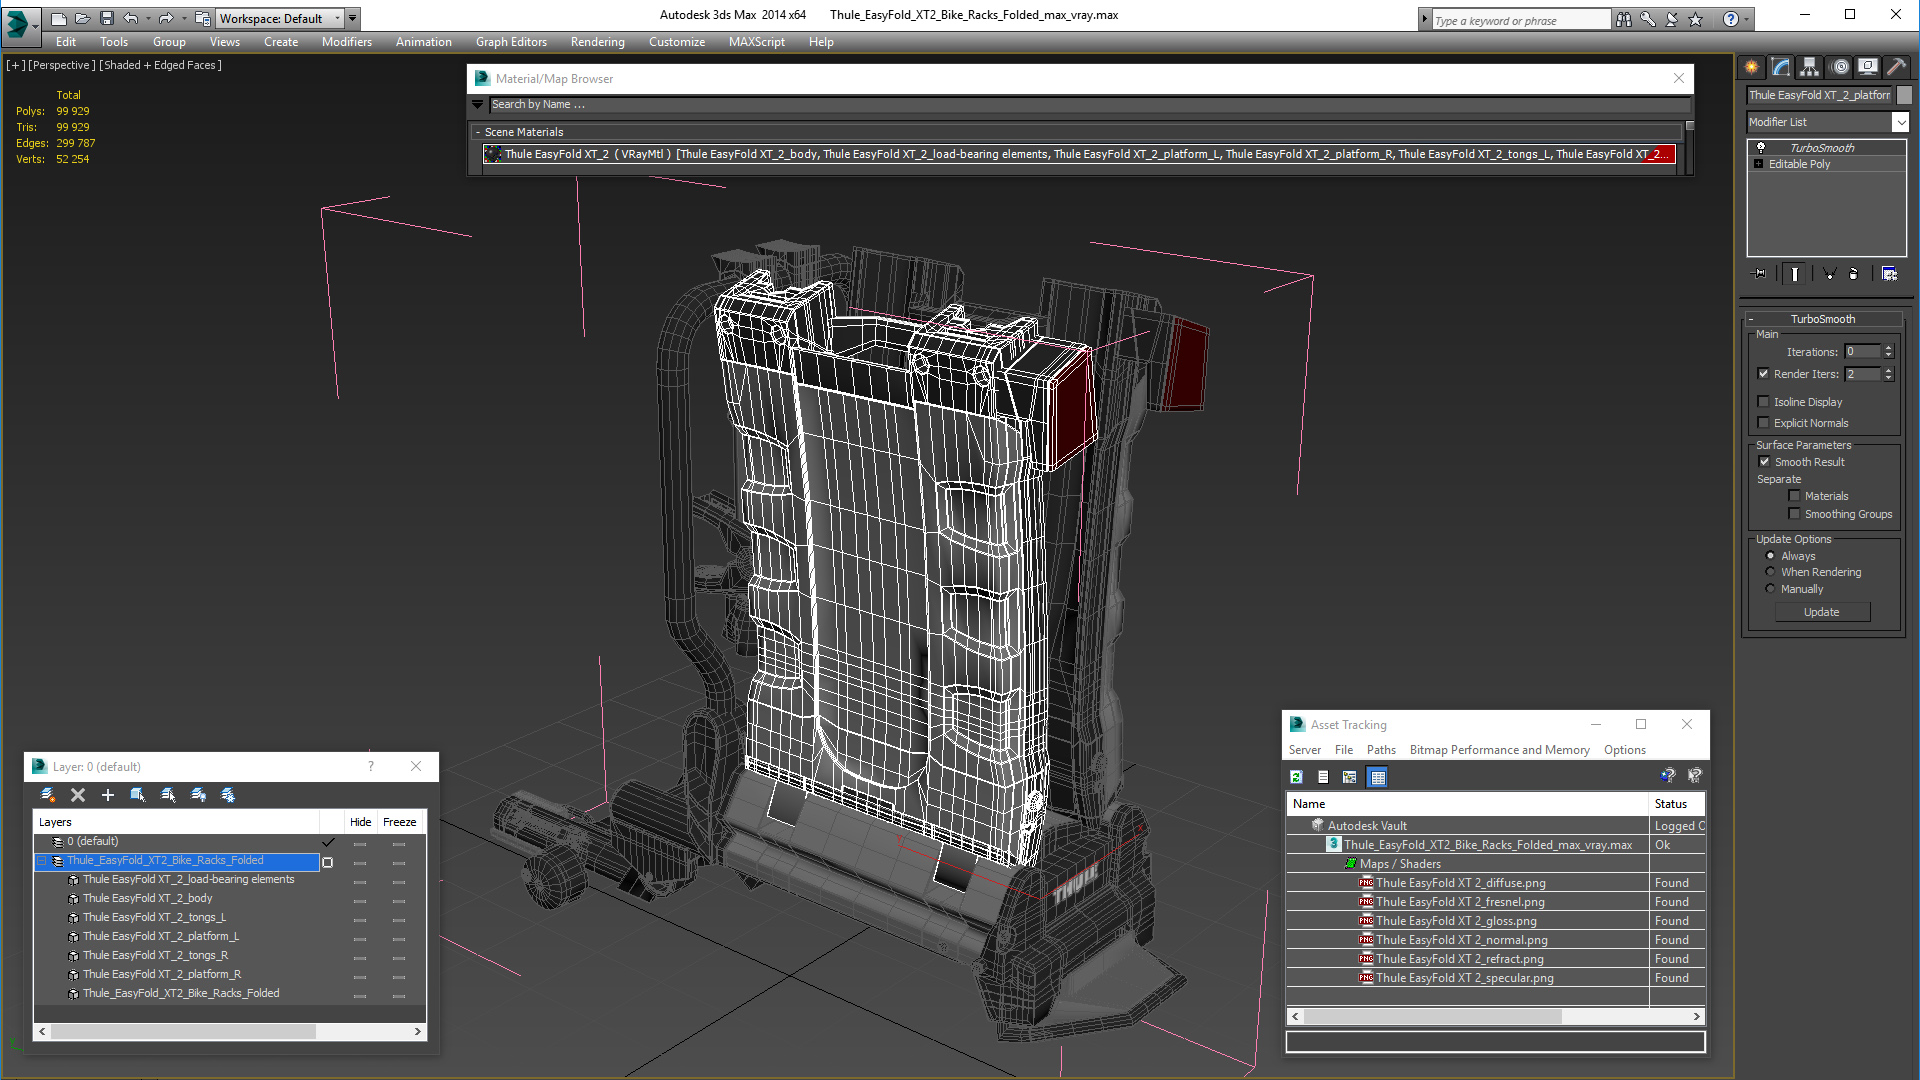Screen dimensions: 1920x1080
Task: Select the Manually update radio button
Action: click(x=1771, y=589)
